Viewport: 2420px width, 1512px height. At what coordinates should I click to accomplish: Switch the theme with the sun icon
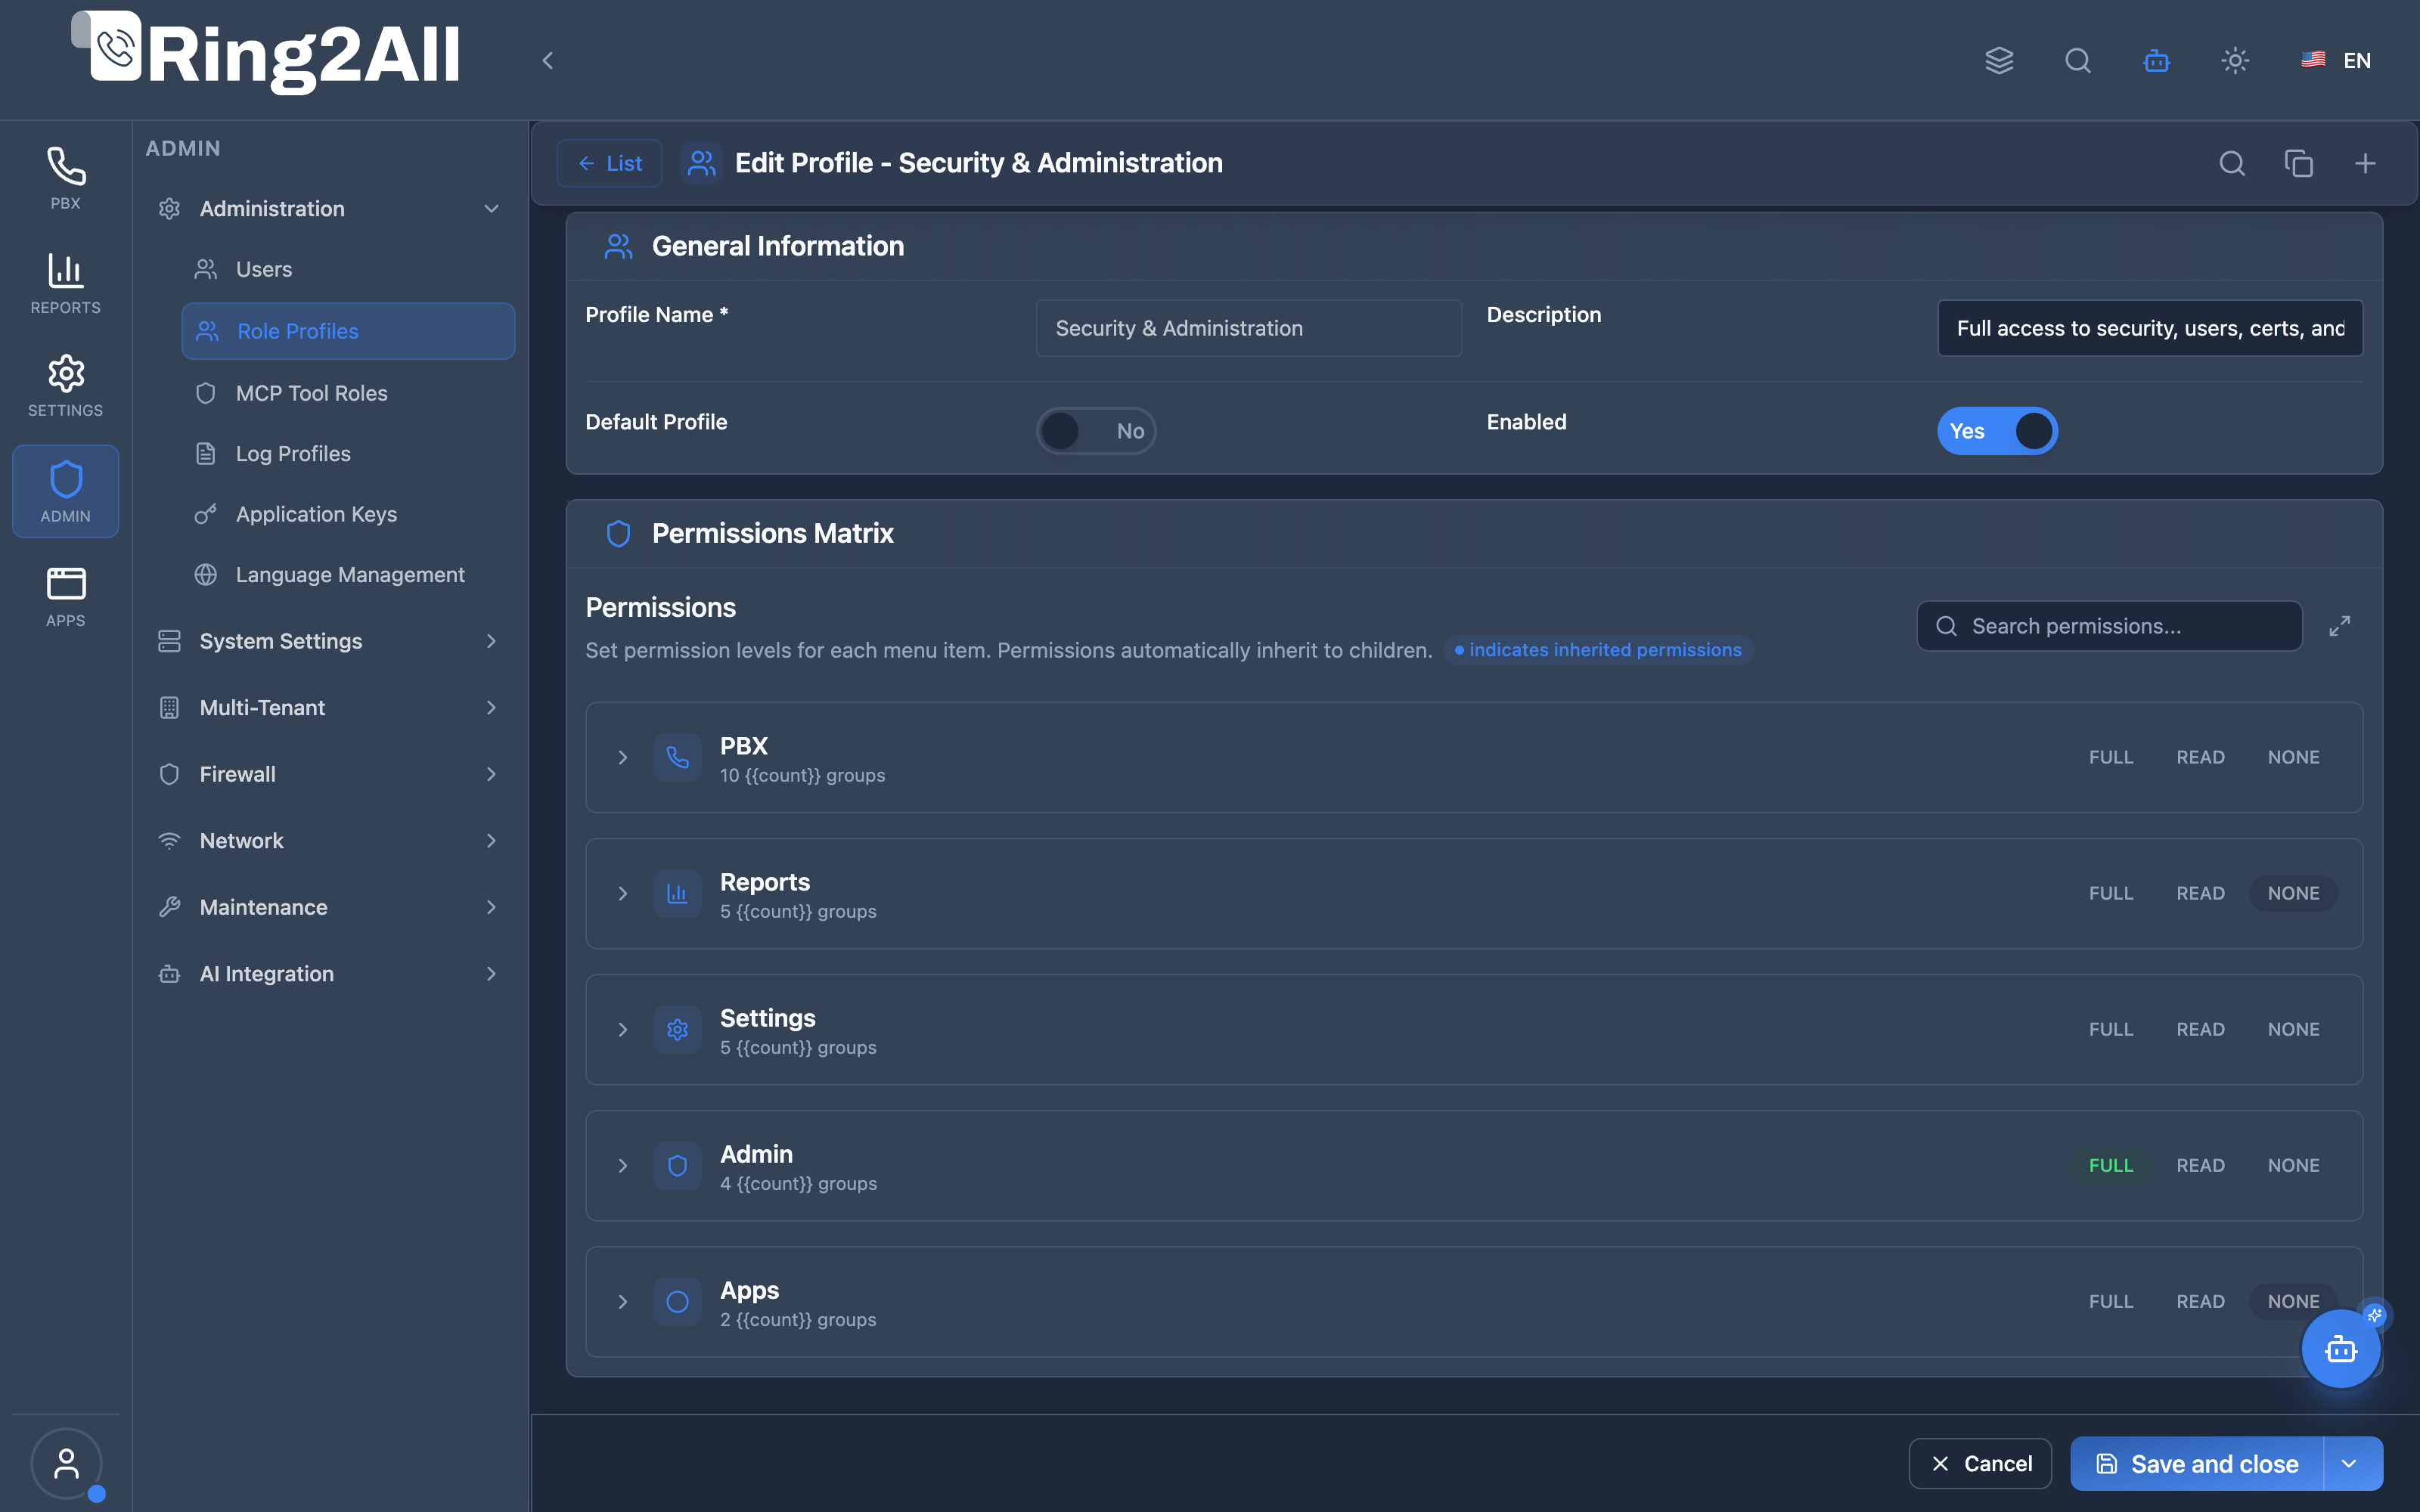click(2235, 60)
